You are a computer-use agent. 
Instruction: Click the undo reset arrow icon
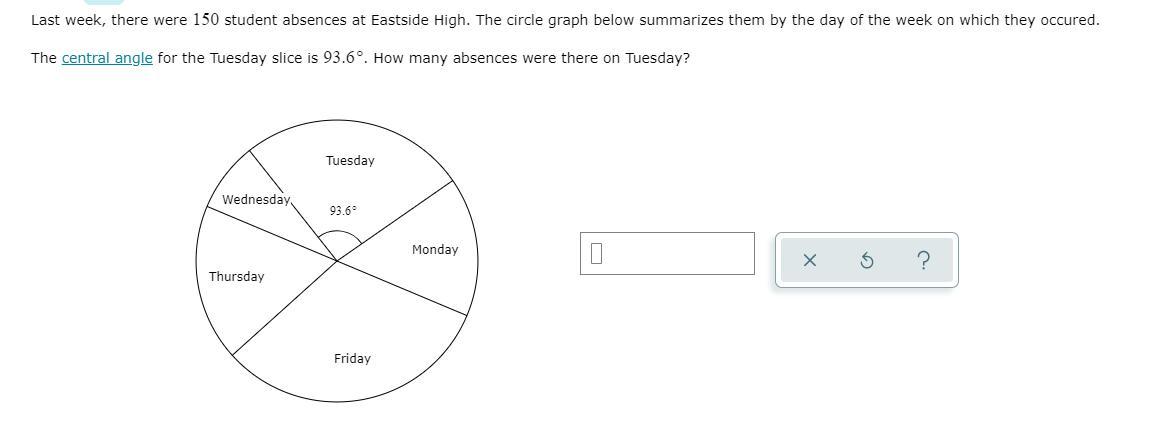pyautogui.click(x=866, y=260)
